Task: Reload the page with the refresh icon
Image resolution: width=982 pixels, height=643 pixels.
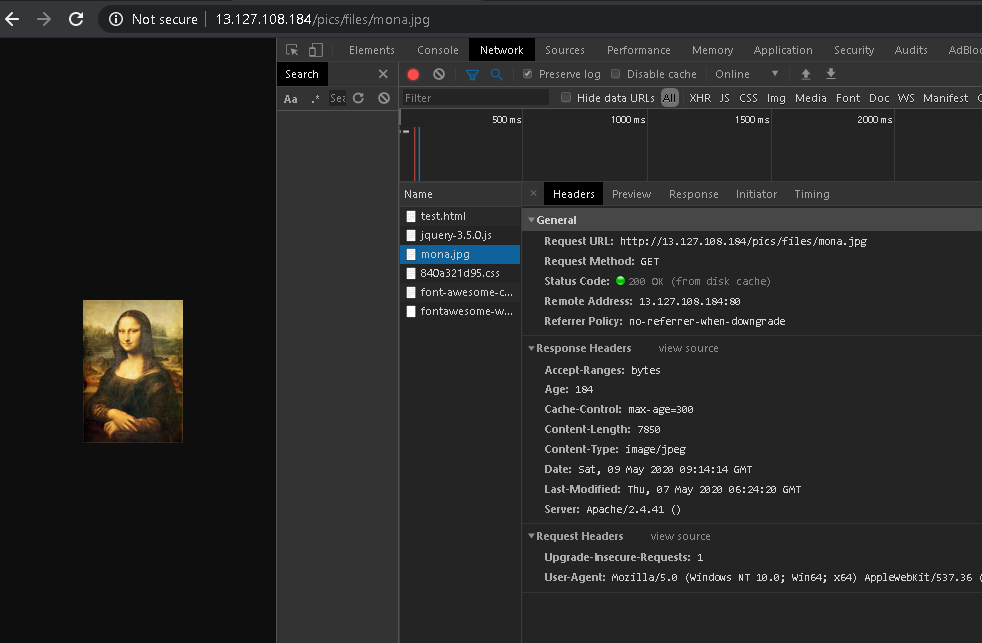Action: tap(76, 19)
